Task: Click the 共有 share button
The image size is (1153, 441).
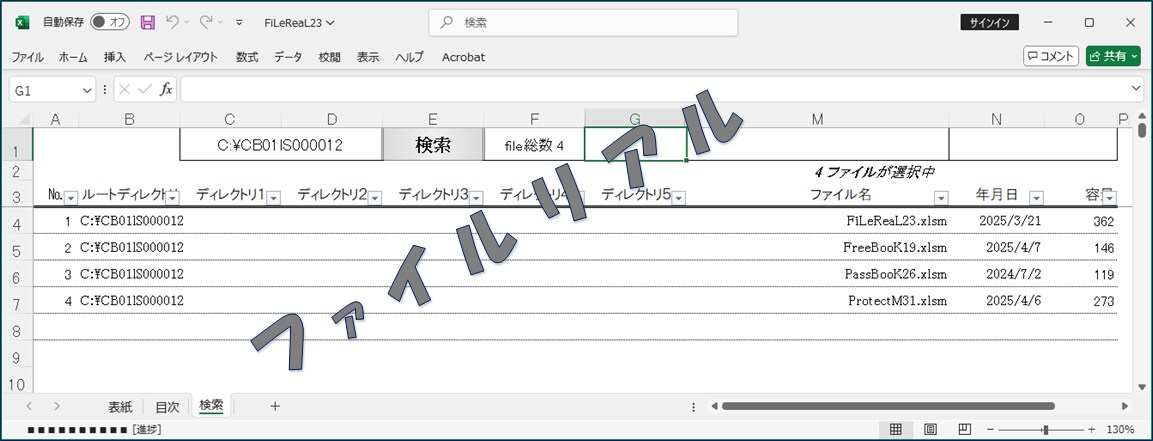Action: coord(1113,56)
